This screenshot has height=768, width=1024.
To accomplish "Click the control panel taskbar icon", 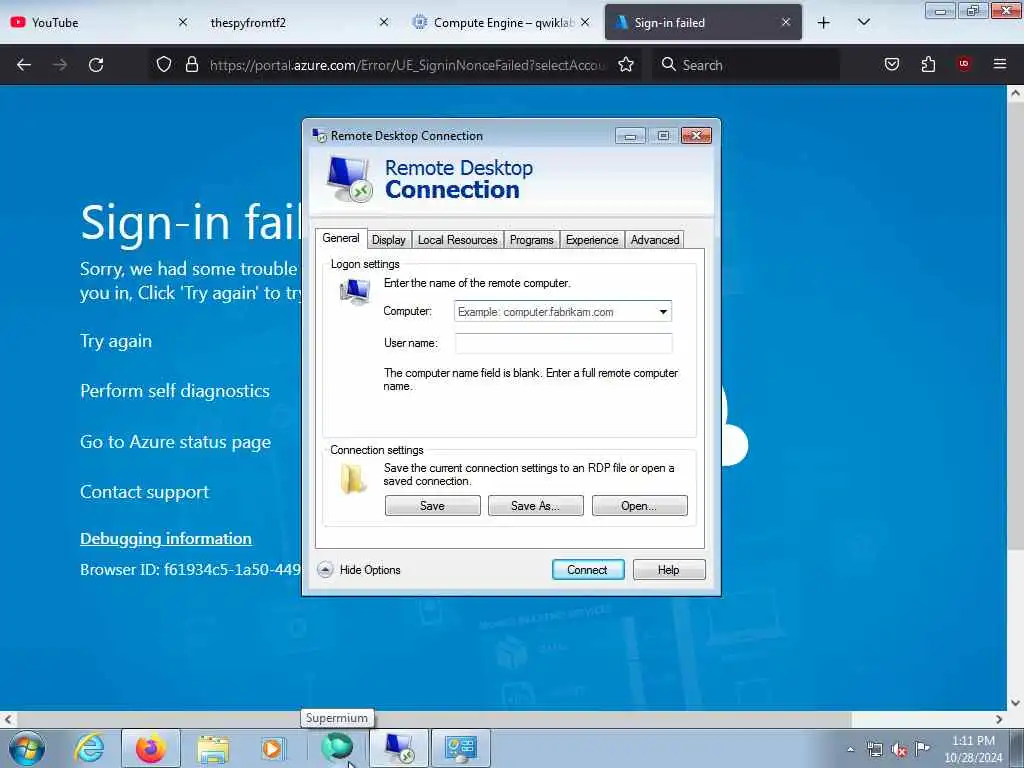I will click(x=460, y=748).
